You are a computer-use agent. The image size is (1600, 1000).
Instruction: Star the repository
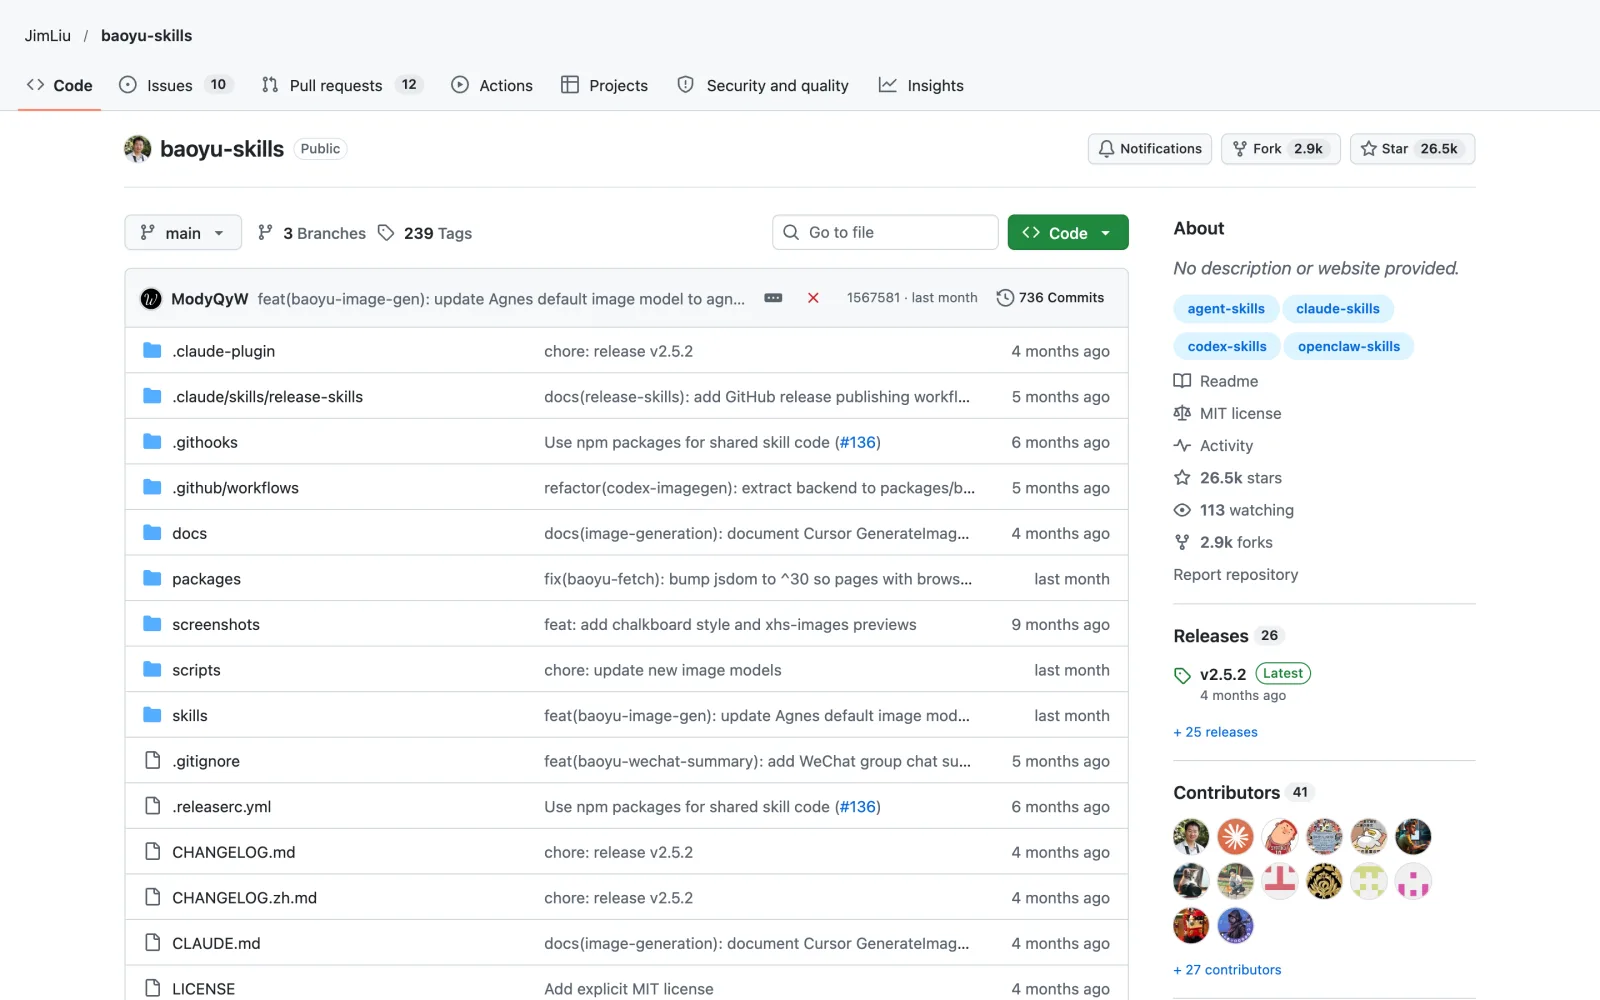1412,149
